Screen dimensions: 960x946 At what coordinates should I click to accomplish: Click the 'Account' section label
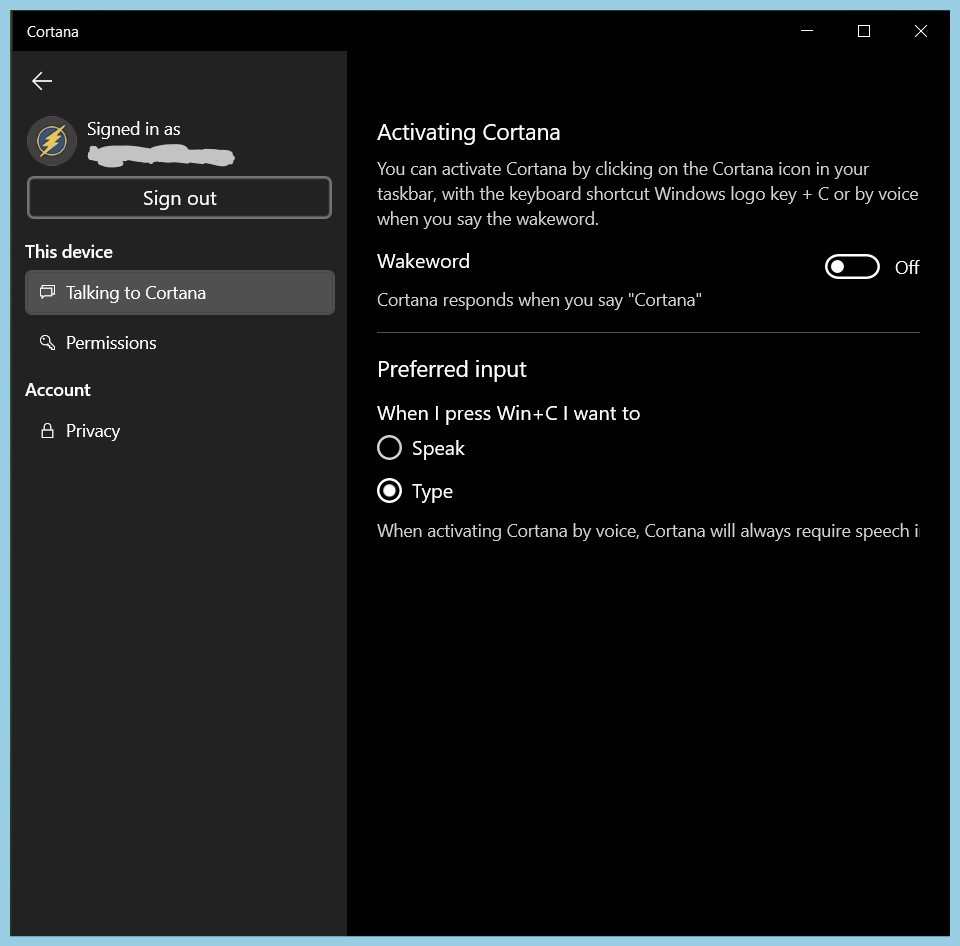tap(58, 390)
